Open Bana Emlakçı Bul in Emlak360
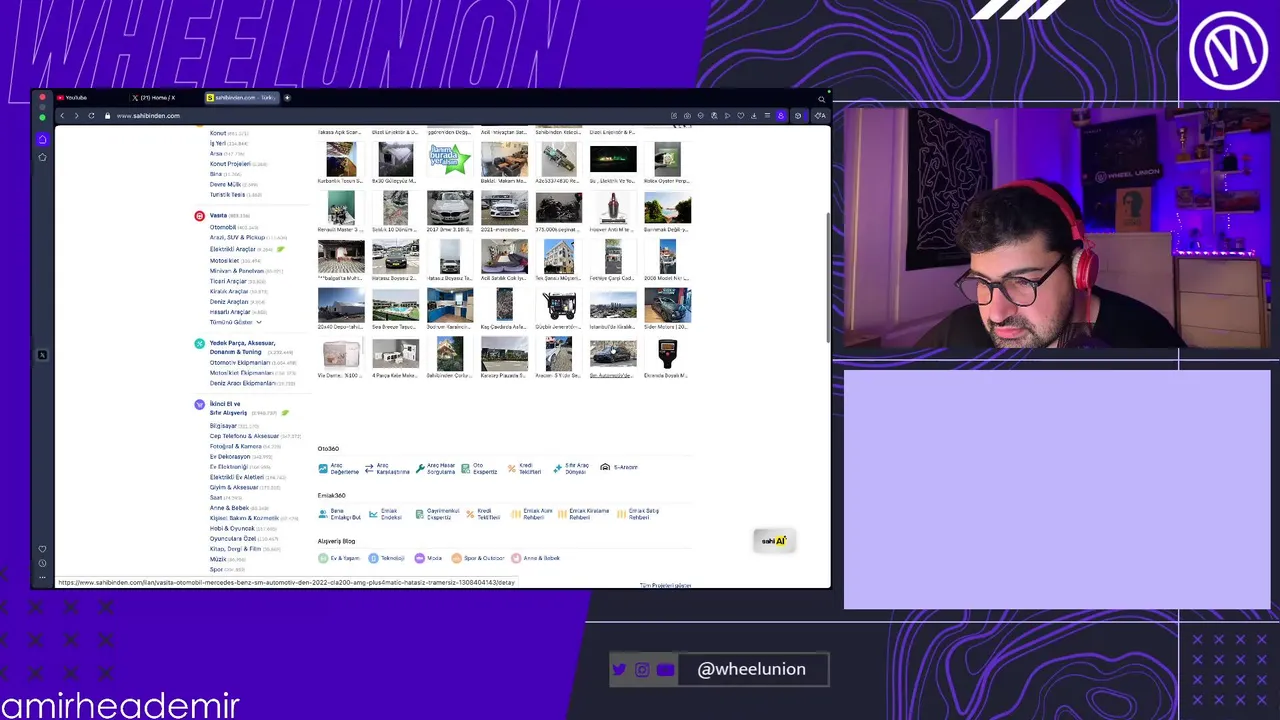 click(x=339, y=514)
